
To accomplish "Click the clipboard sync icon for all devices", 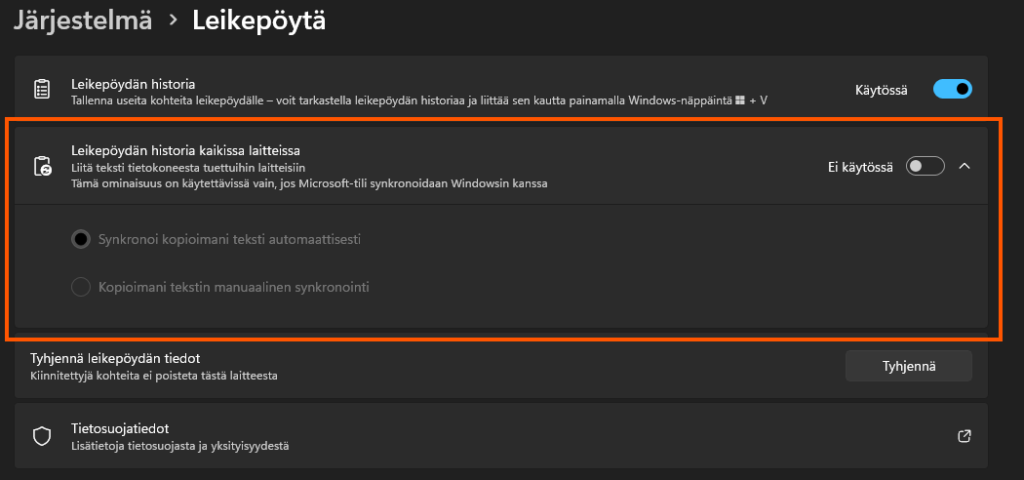I will 42,166.
